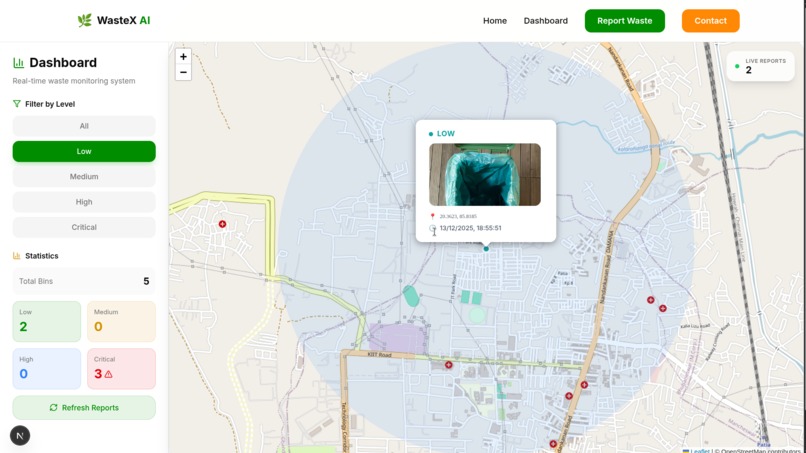Click the round N dev tools badge
Image resolution: width=806 pixels, height=453 pixels.
20,436
